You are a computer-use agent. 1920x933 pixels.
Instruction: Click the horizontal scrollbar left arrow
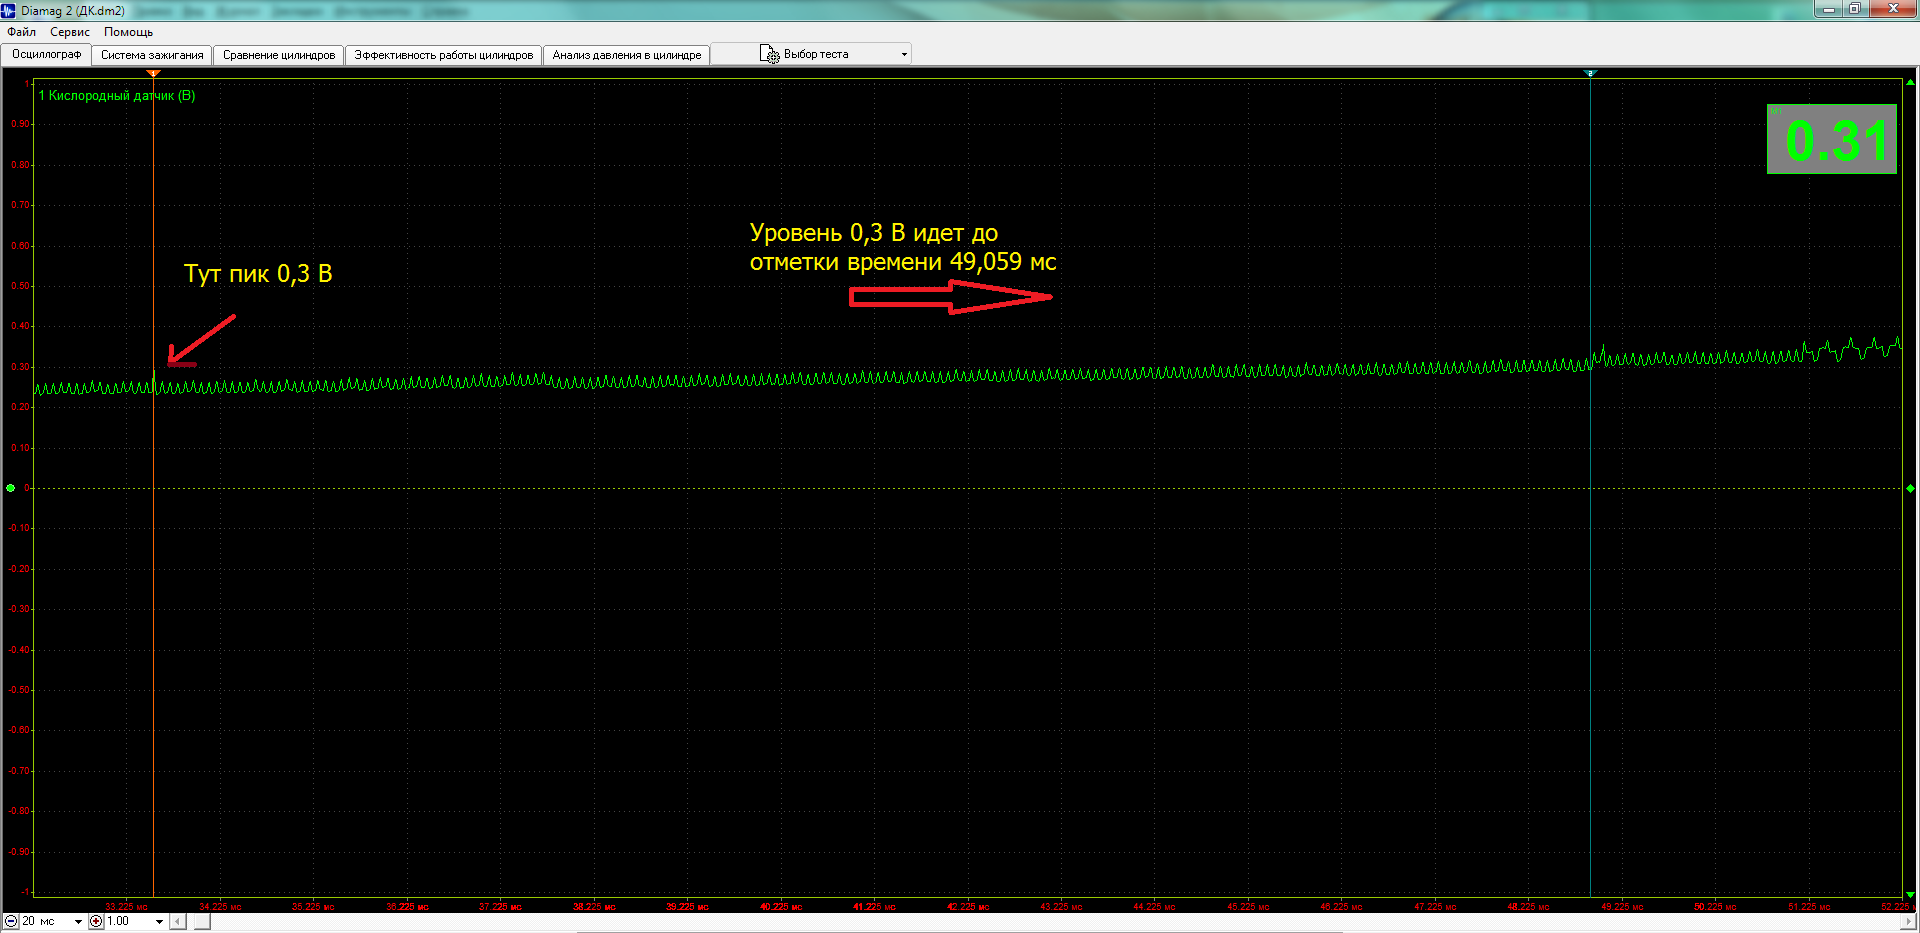click(x=178, y=921)
